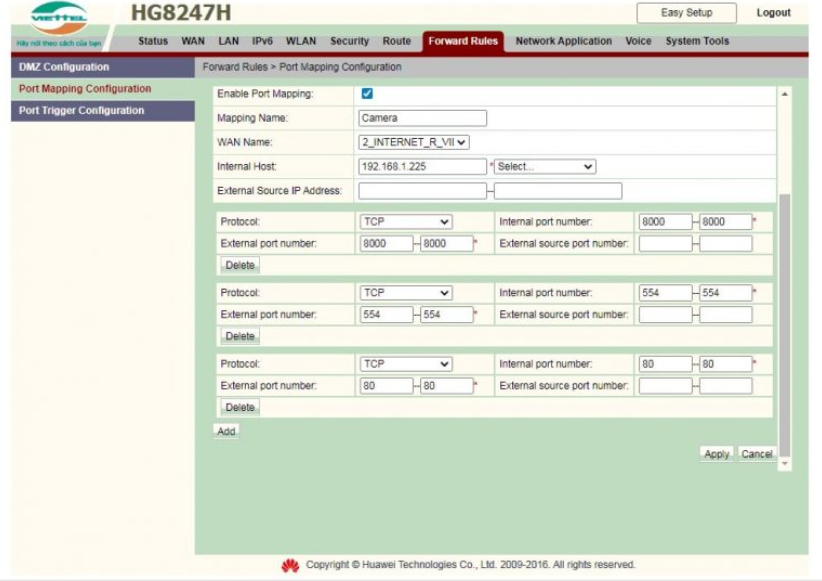The image size is (822, 581).
Task: Switch to the Security tab
Action: point(349,42)
